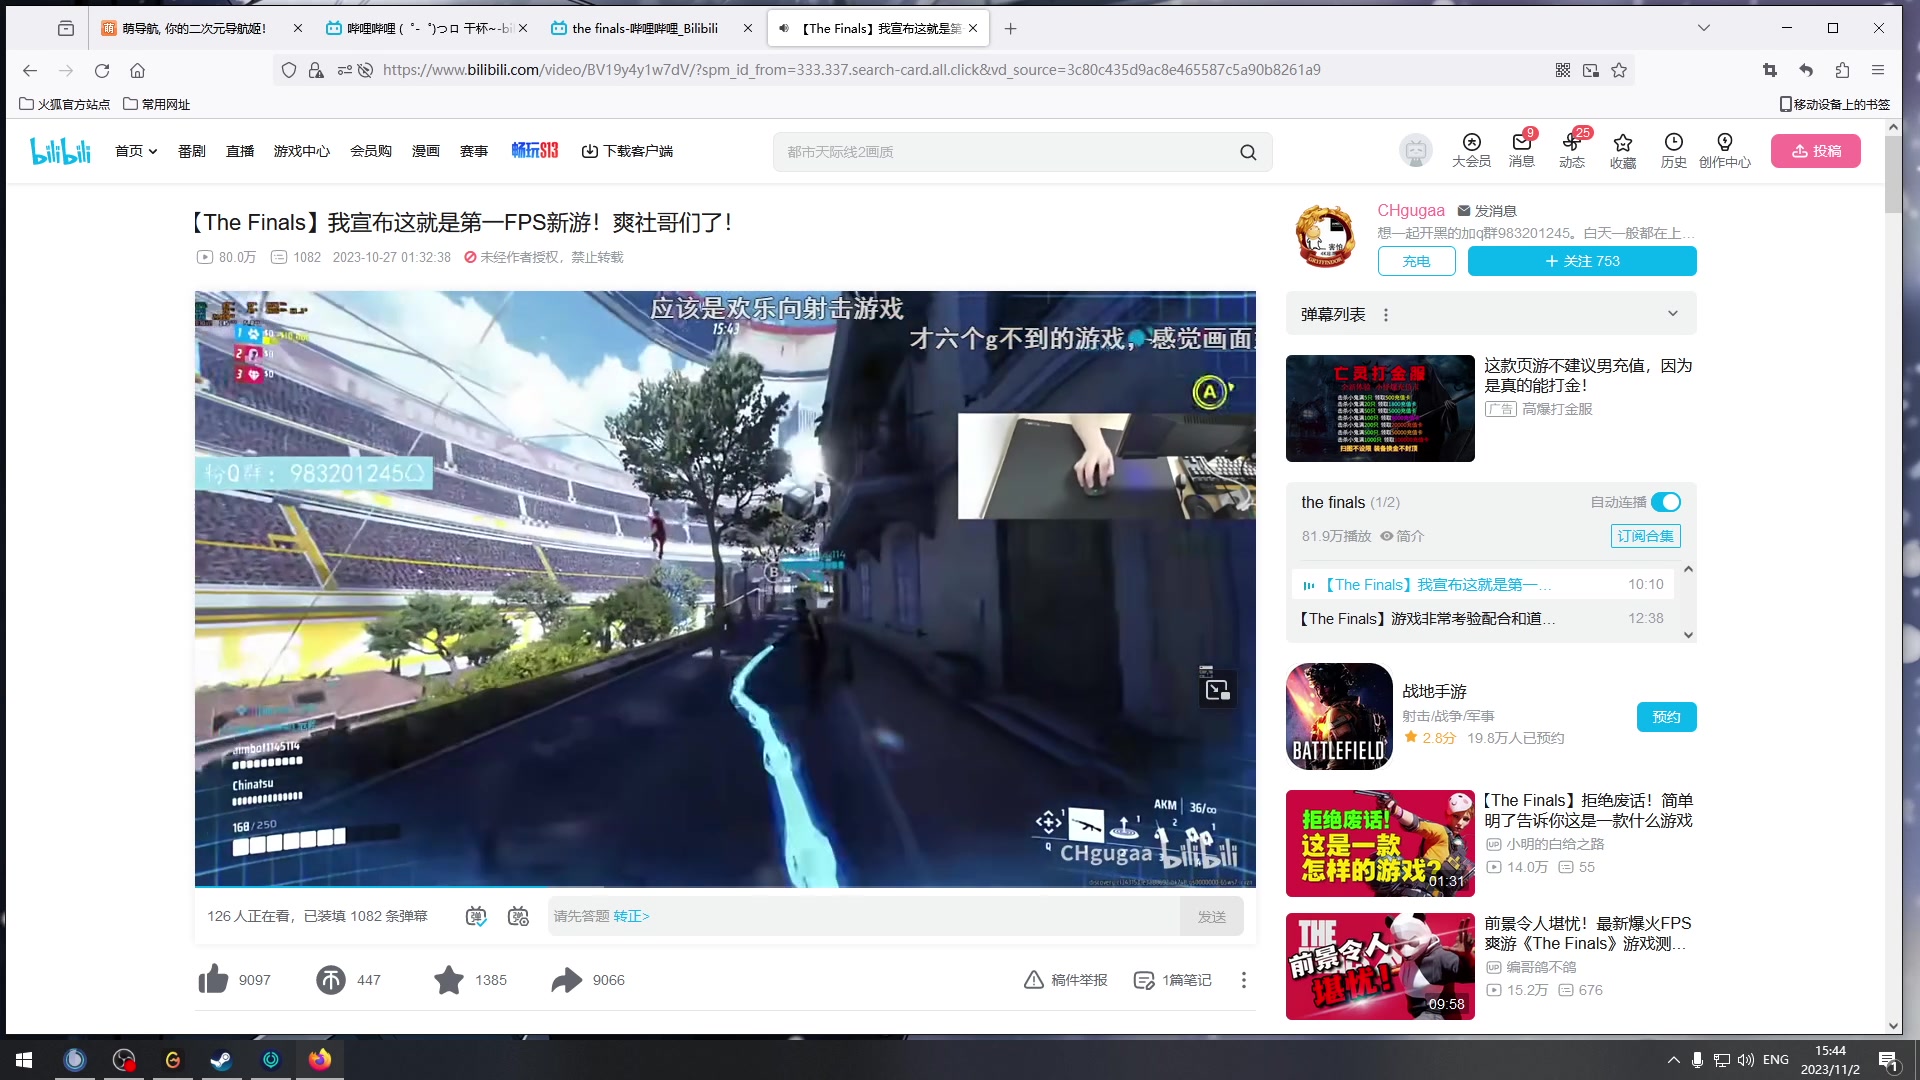Image resolution: width=1920 pixels, height=1080 pixels.
Task: Open more actions three-dot menu below video
Action: pyautogui.click(x=1244, y=980)
